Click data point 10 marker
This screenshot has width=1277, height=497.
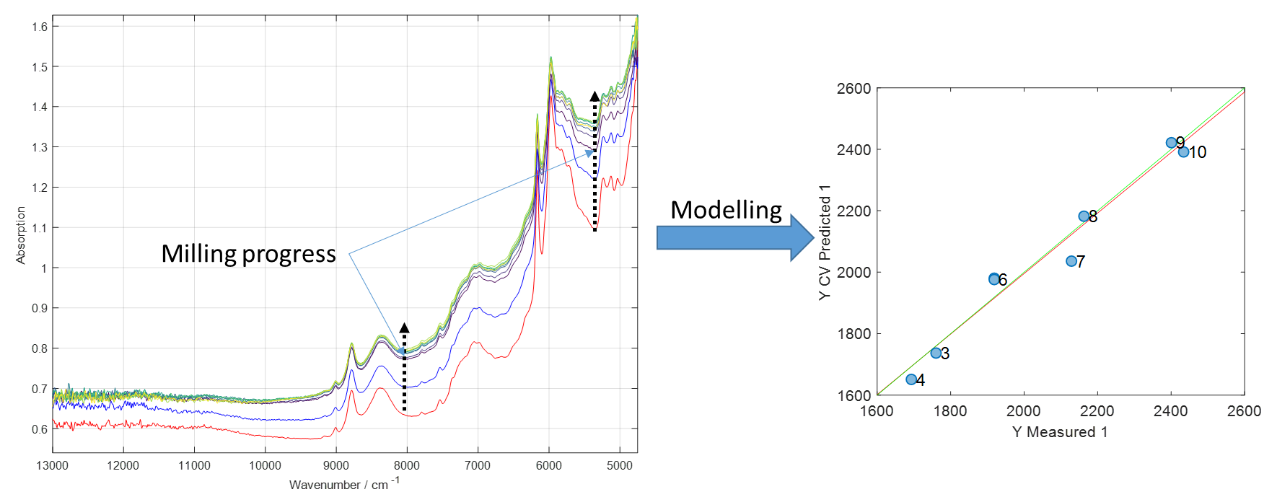tap(1183, 152)
